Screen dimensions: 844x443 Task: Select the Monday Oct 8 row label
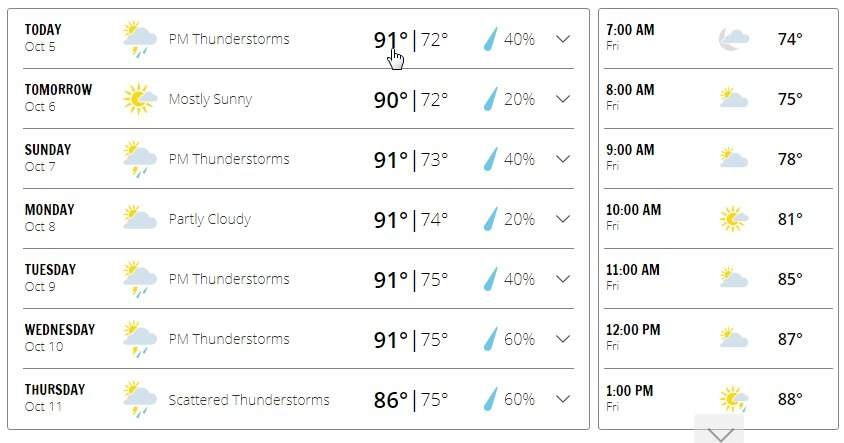click(x=50, y=217)
